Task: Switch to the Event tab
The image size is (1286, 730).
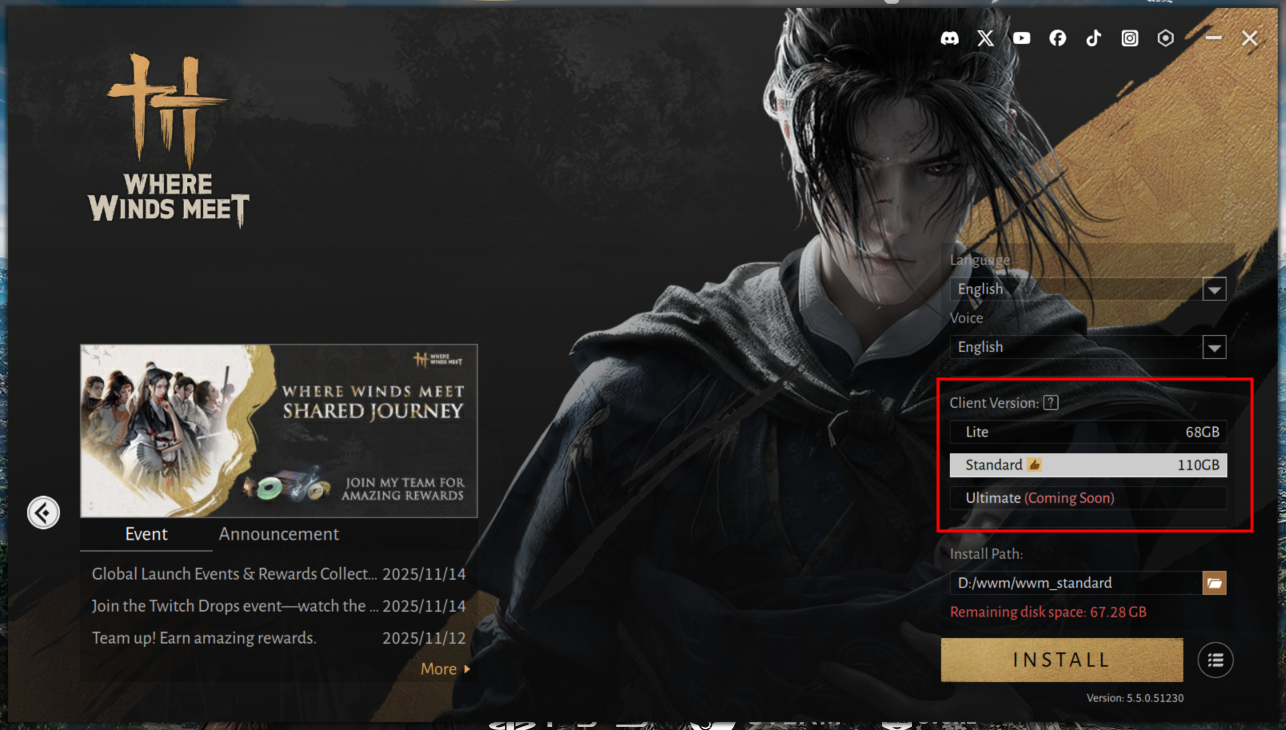Action: click(146, 534)
